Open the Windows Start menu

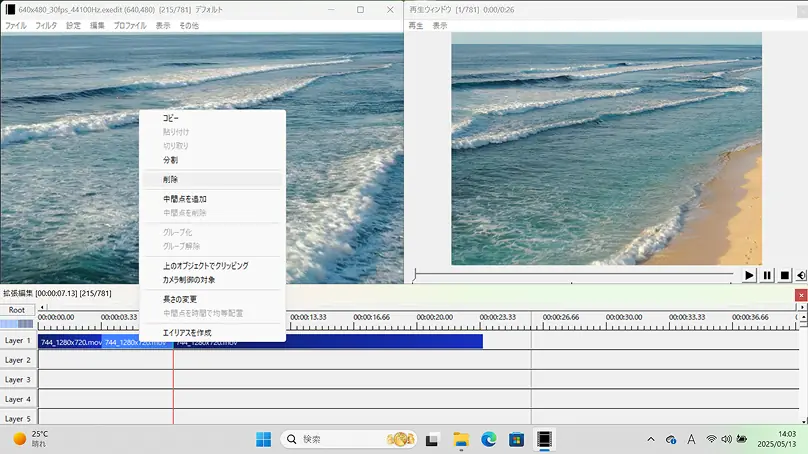263,440
